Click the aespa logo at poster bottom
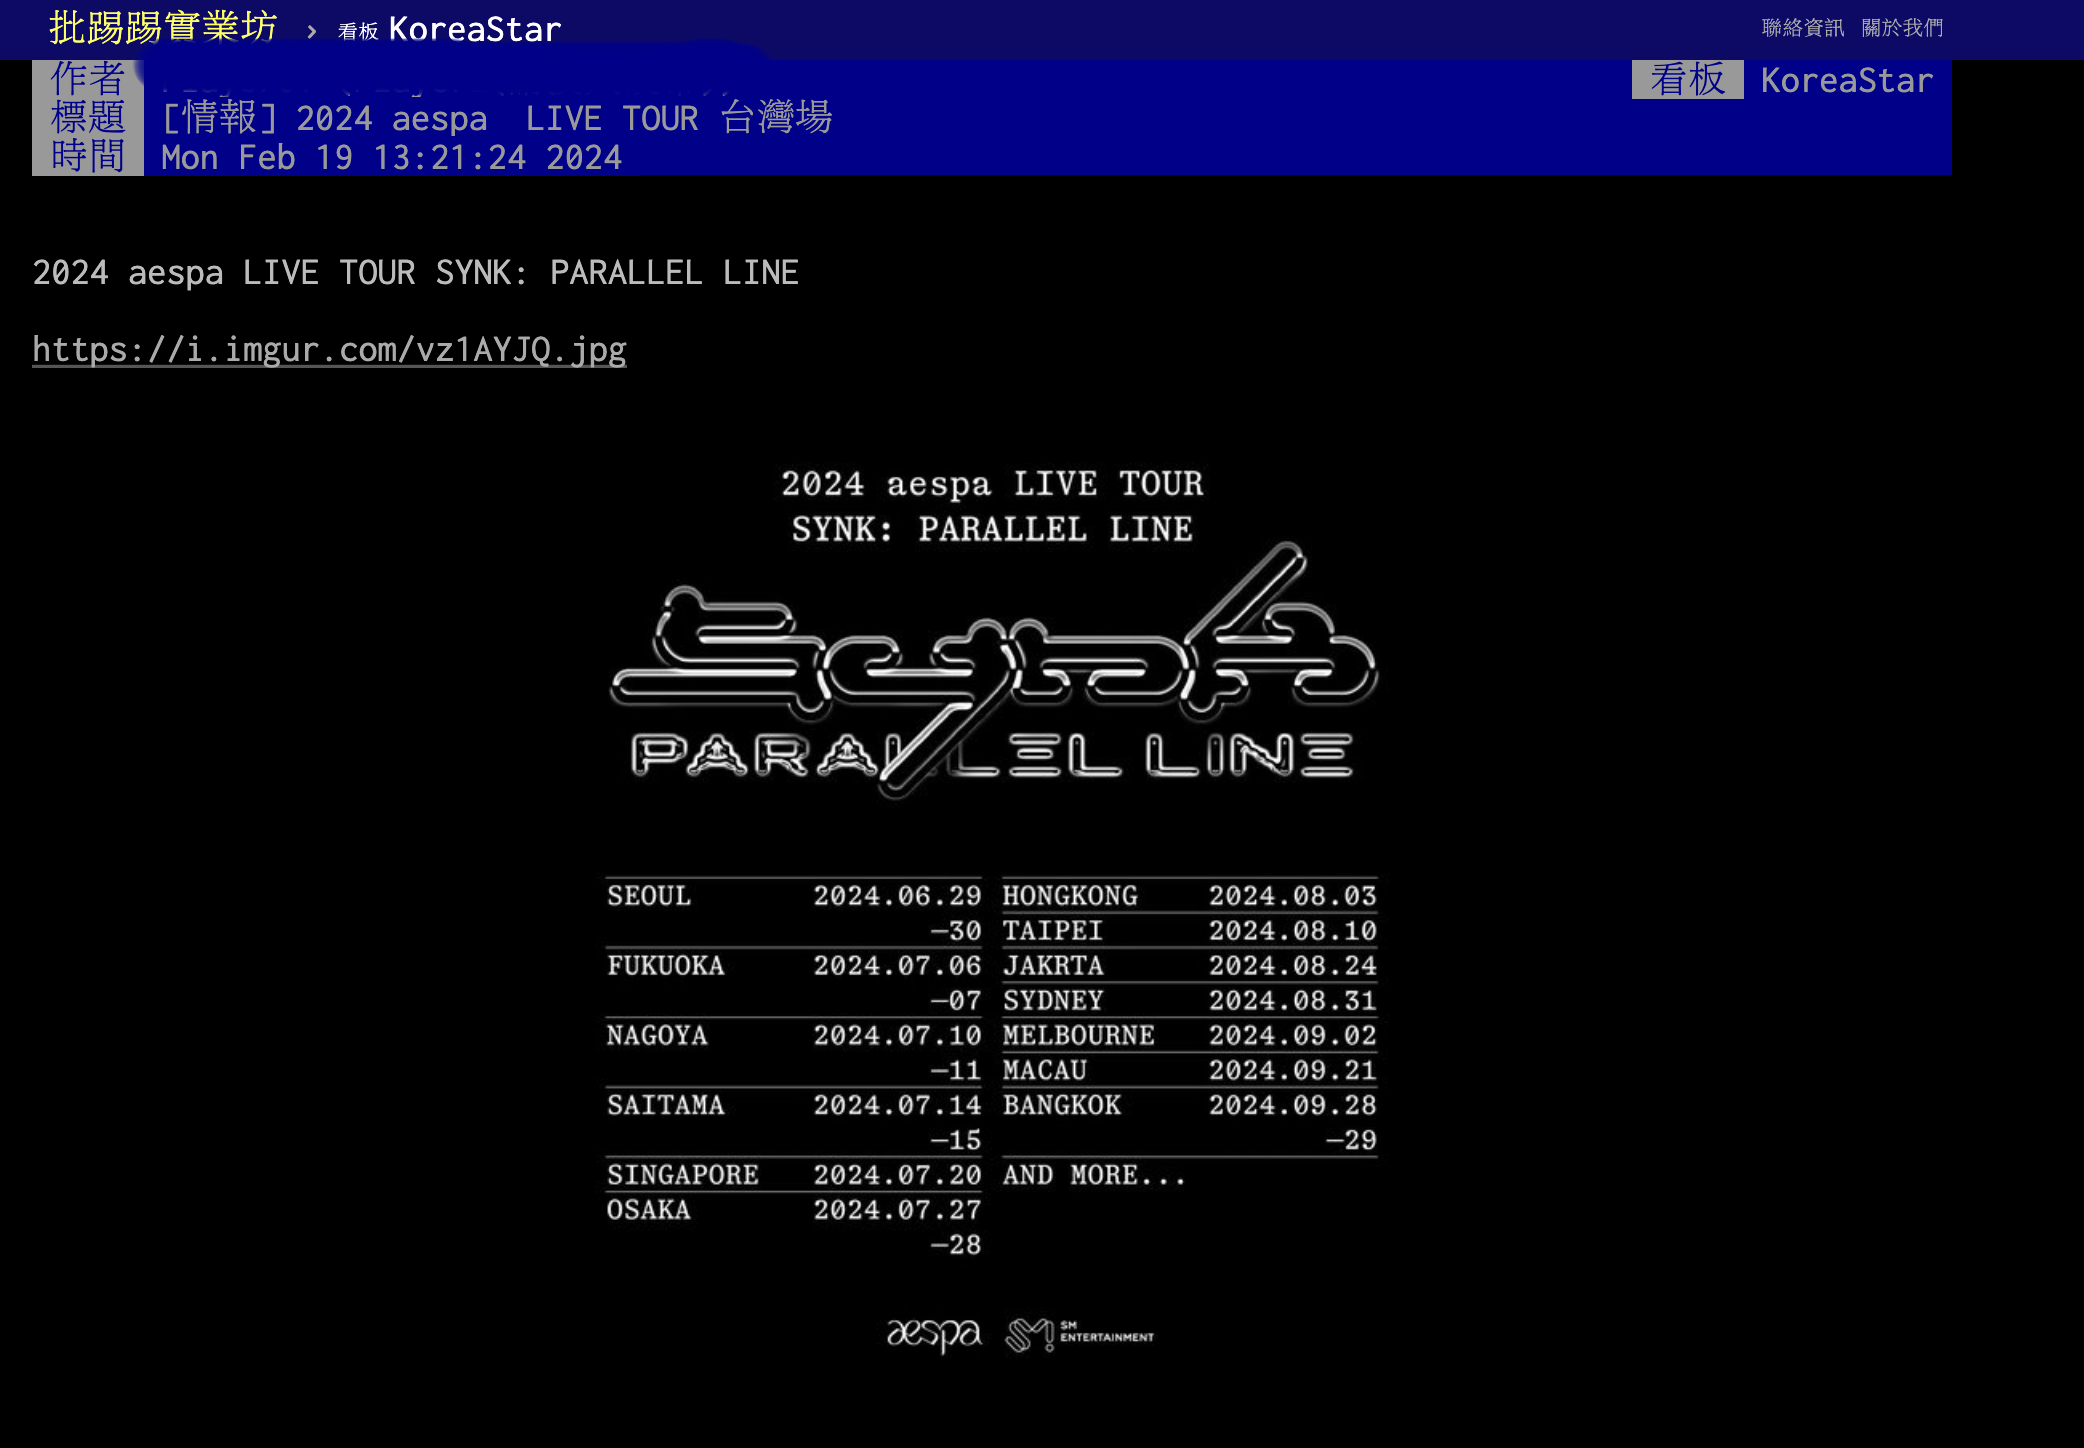This screenshot has height=1448, width=2084. [x=934, y=1334]
